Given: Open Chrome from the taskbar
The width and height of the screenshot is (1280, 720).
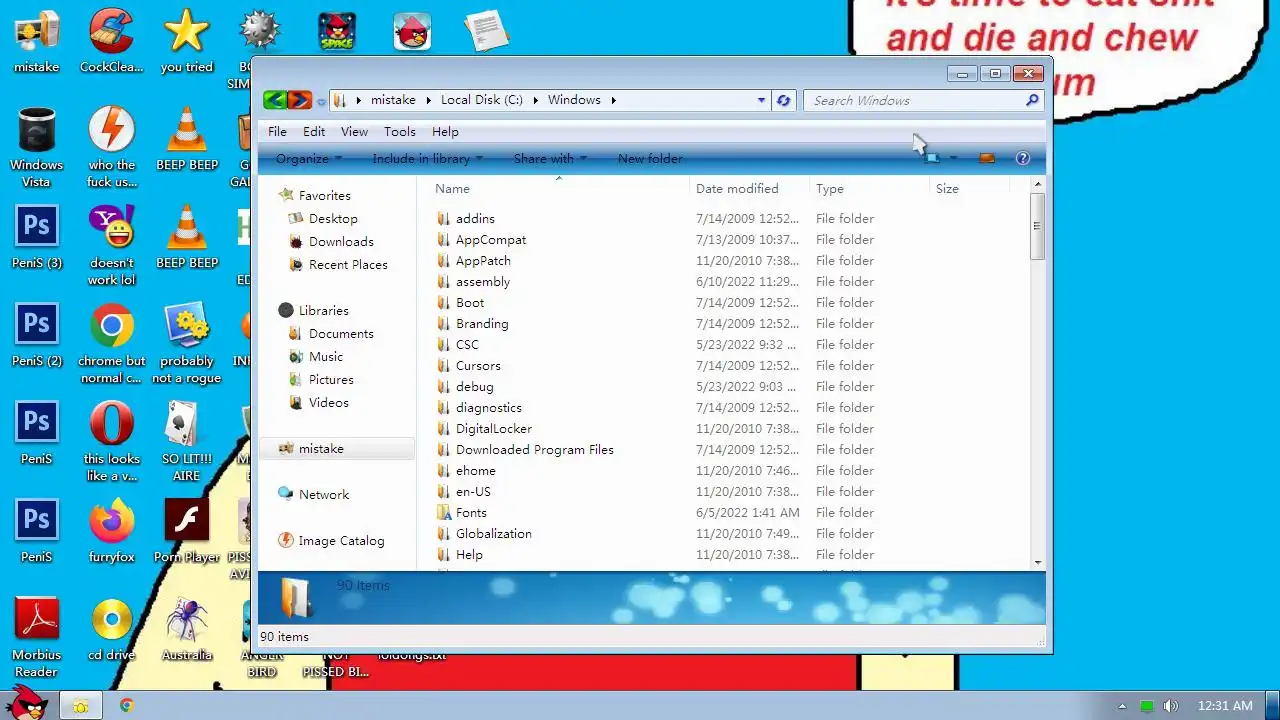Looking at the screenshot, I should pyautogui.click(x=126, y=705).
